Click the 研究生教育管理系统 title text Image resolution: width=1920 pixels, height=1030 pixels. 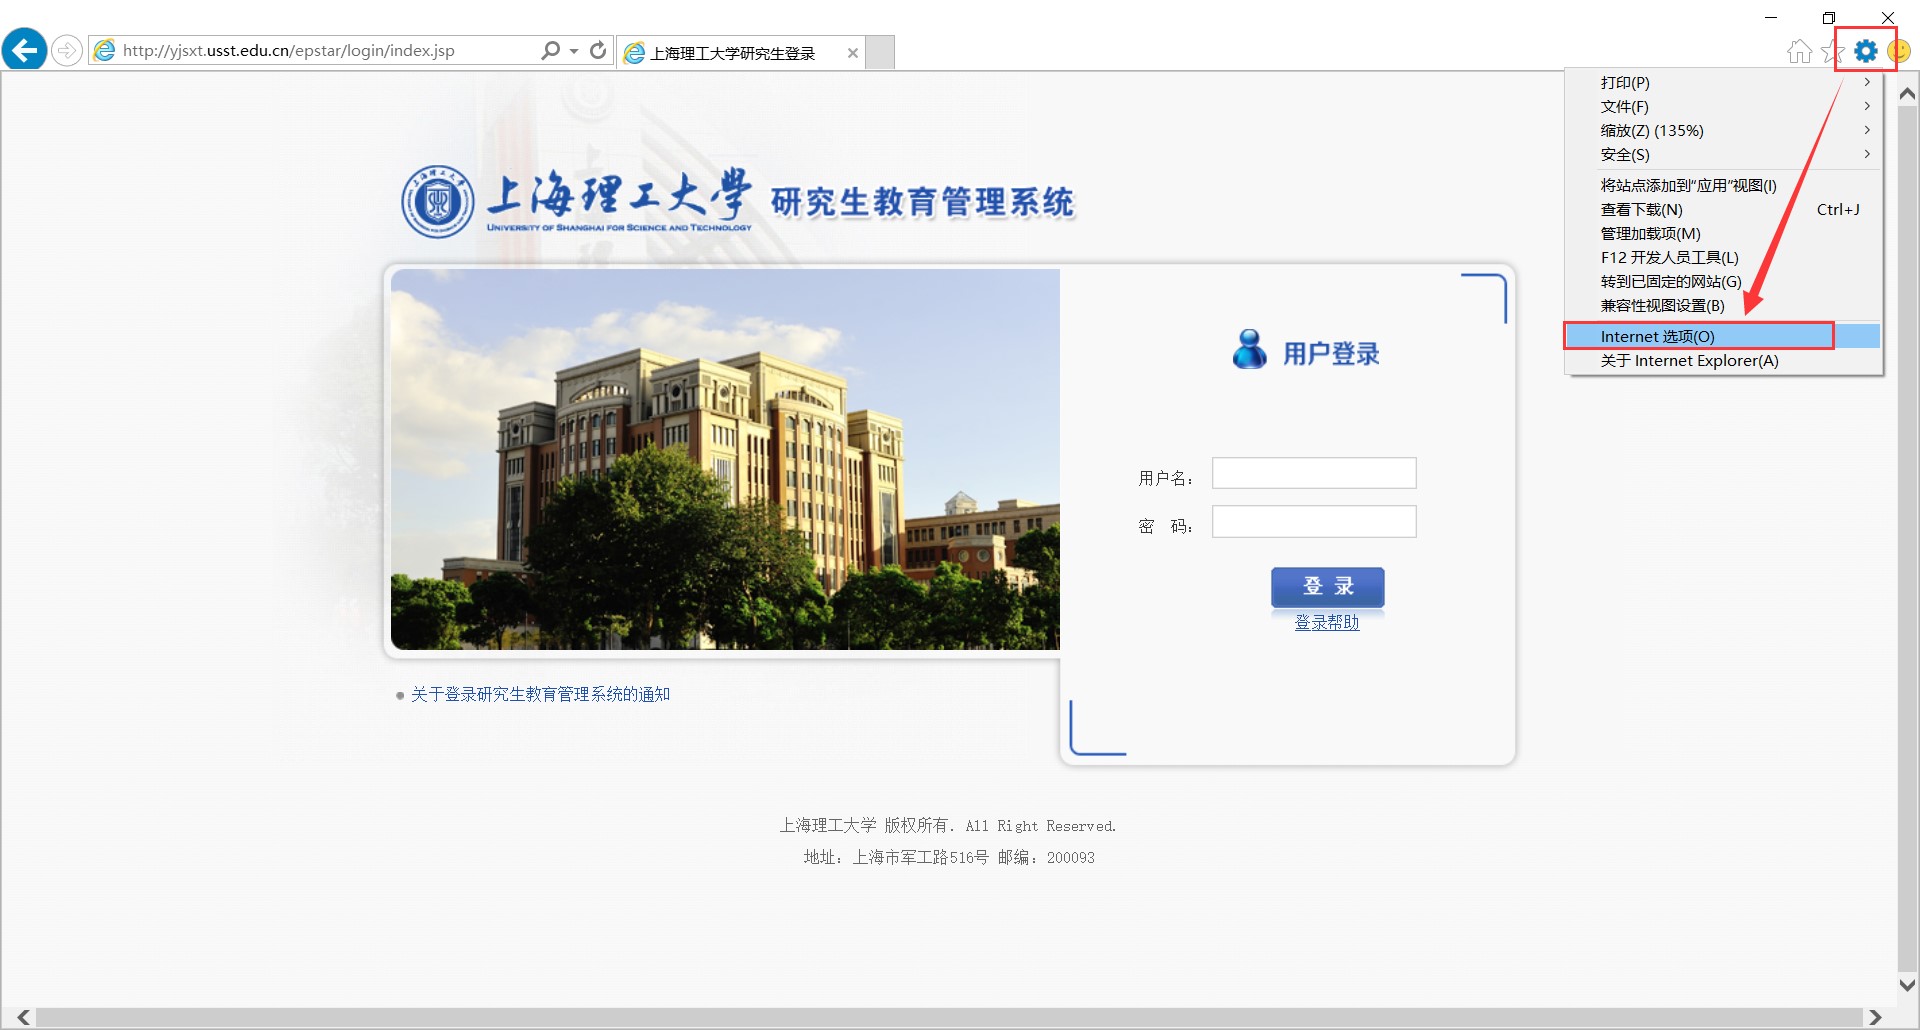(x=922, y=202)
